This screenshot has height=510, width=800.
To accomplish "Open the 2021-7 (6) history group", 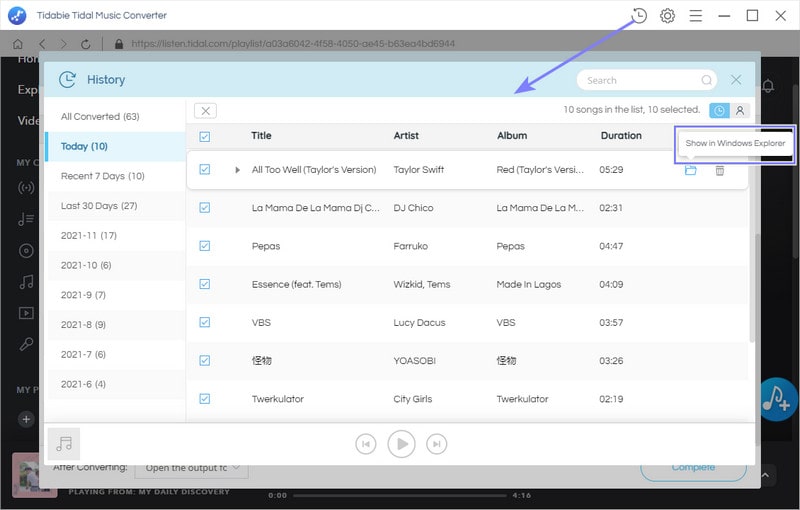I will 116,354.
